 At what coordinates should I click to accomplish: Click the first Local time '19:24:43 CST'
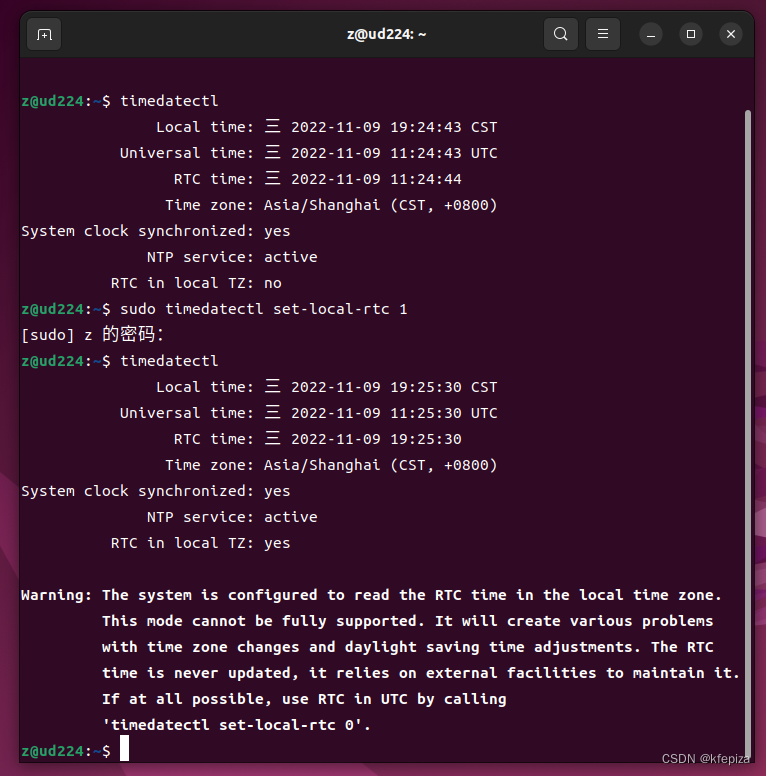(443, 127)
